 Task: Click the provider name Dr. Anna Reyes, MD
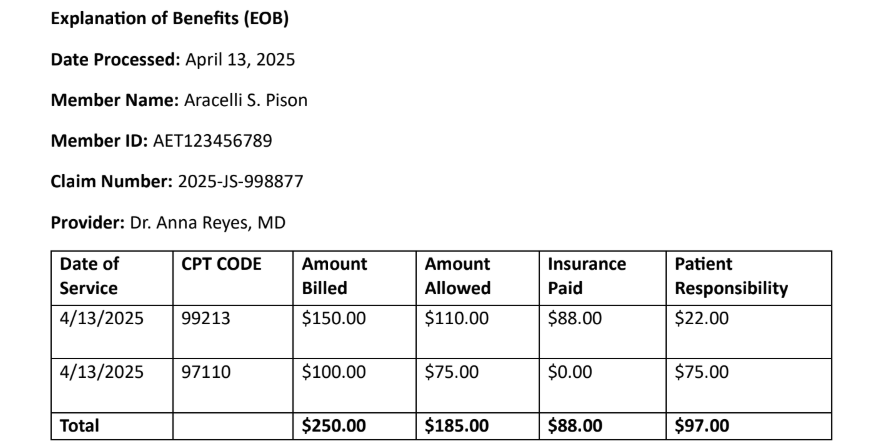pos(208,223)
